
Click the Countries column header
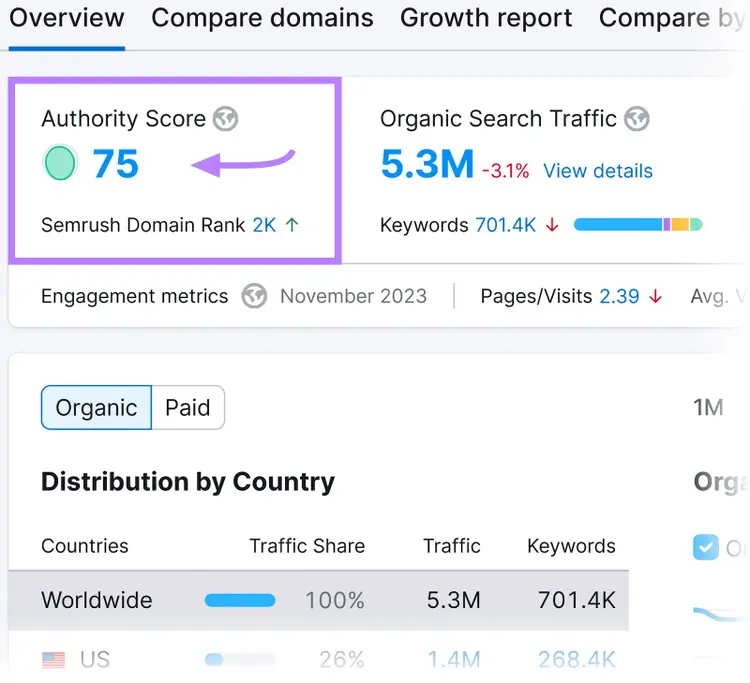coord(85,546)
